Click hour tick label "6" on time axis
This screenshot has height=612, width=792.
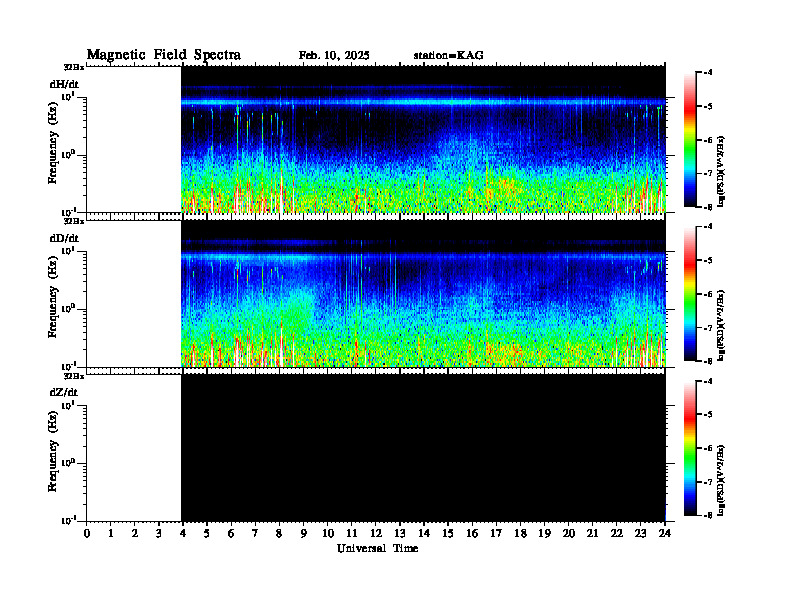(231, 533)
